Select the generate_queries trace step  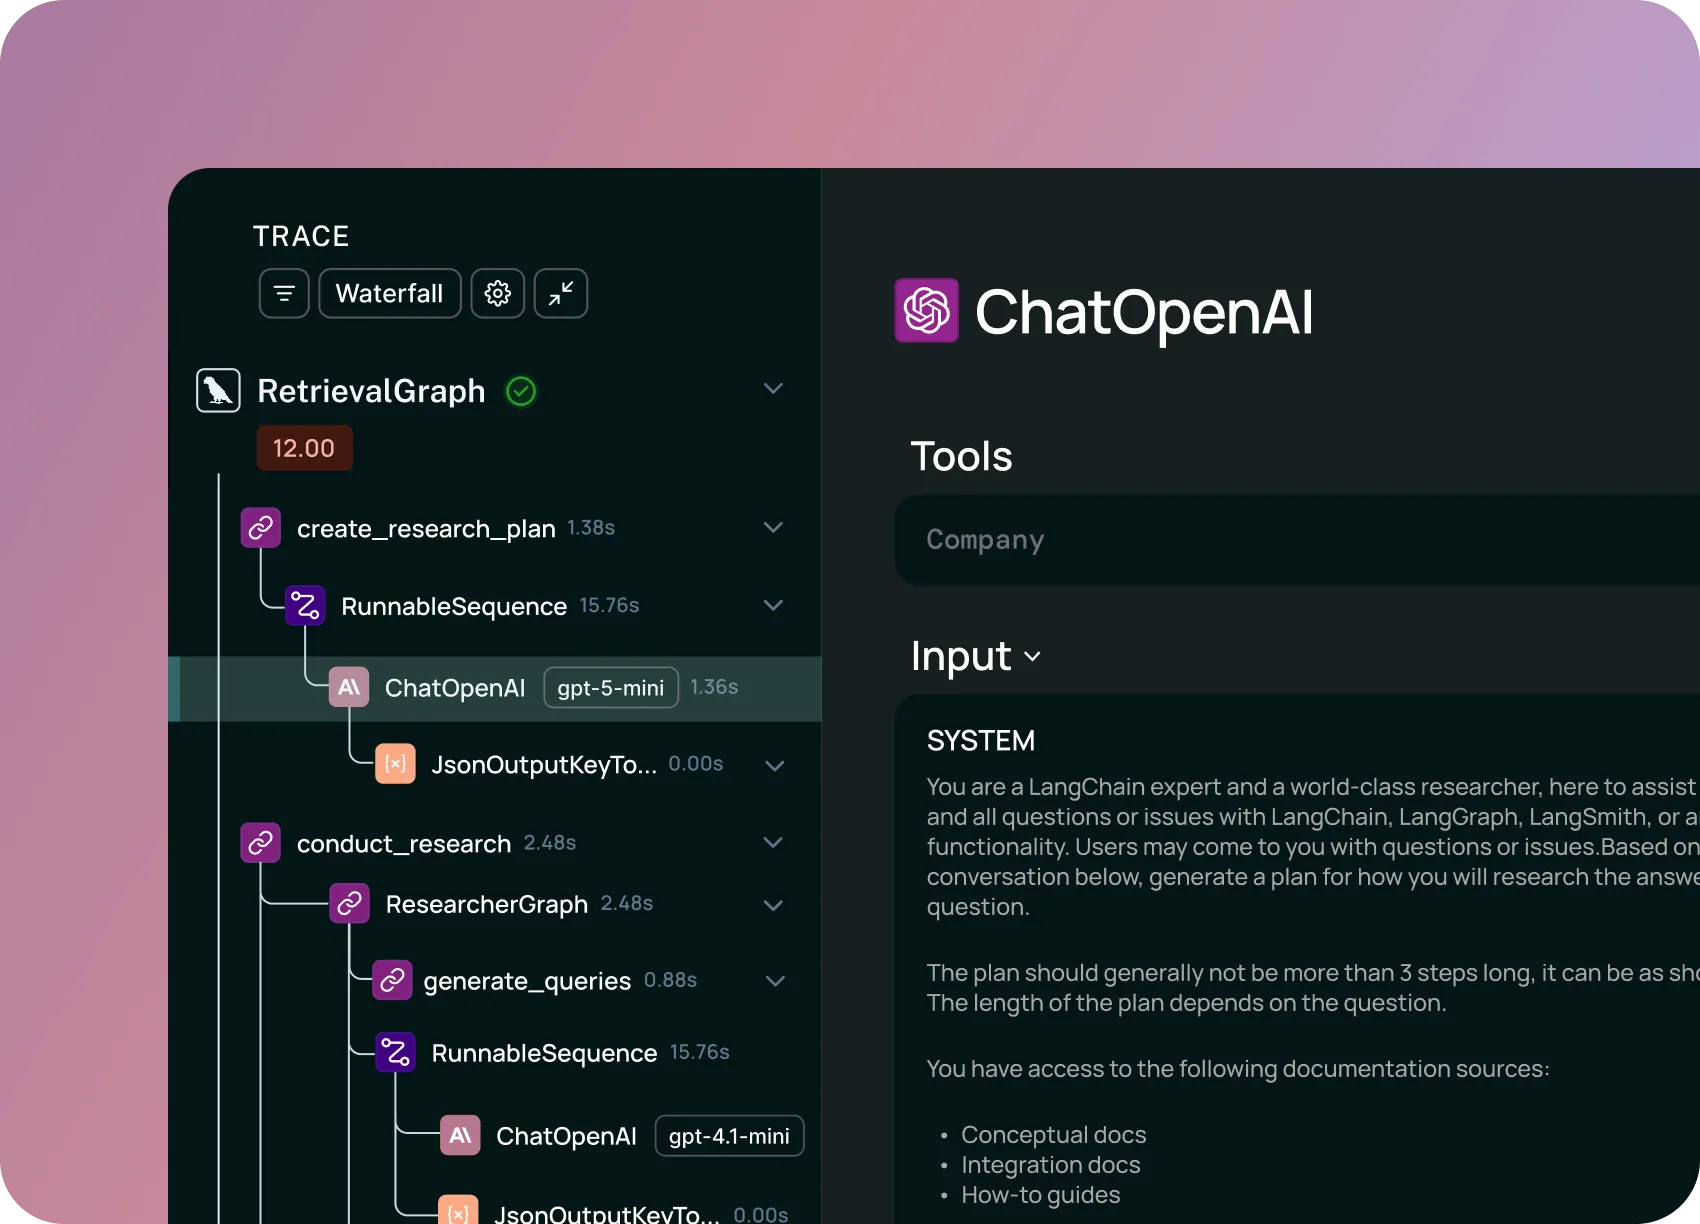(527, 981)
